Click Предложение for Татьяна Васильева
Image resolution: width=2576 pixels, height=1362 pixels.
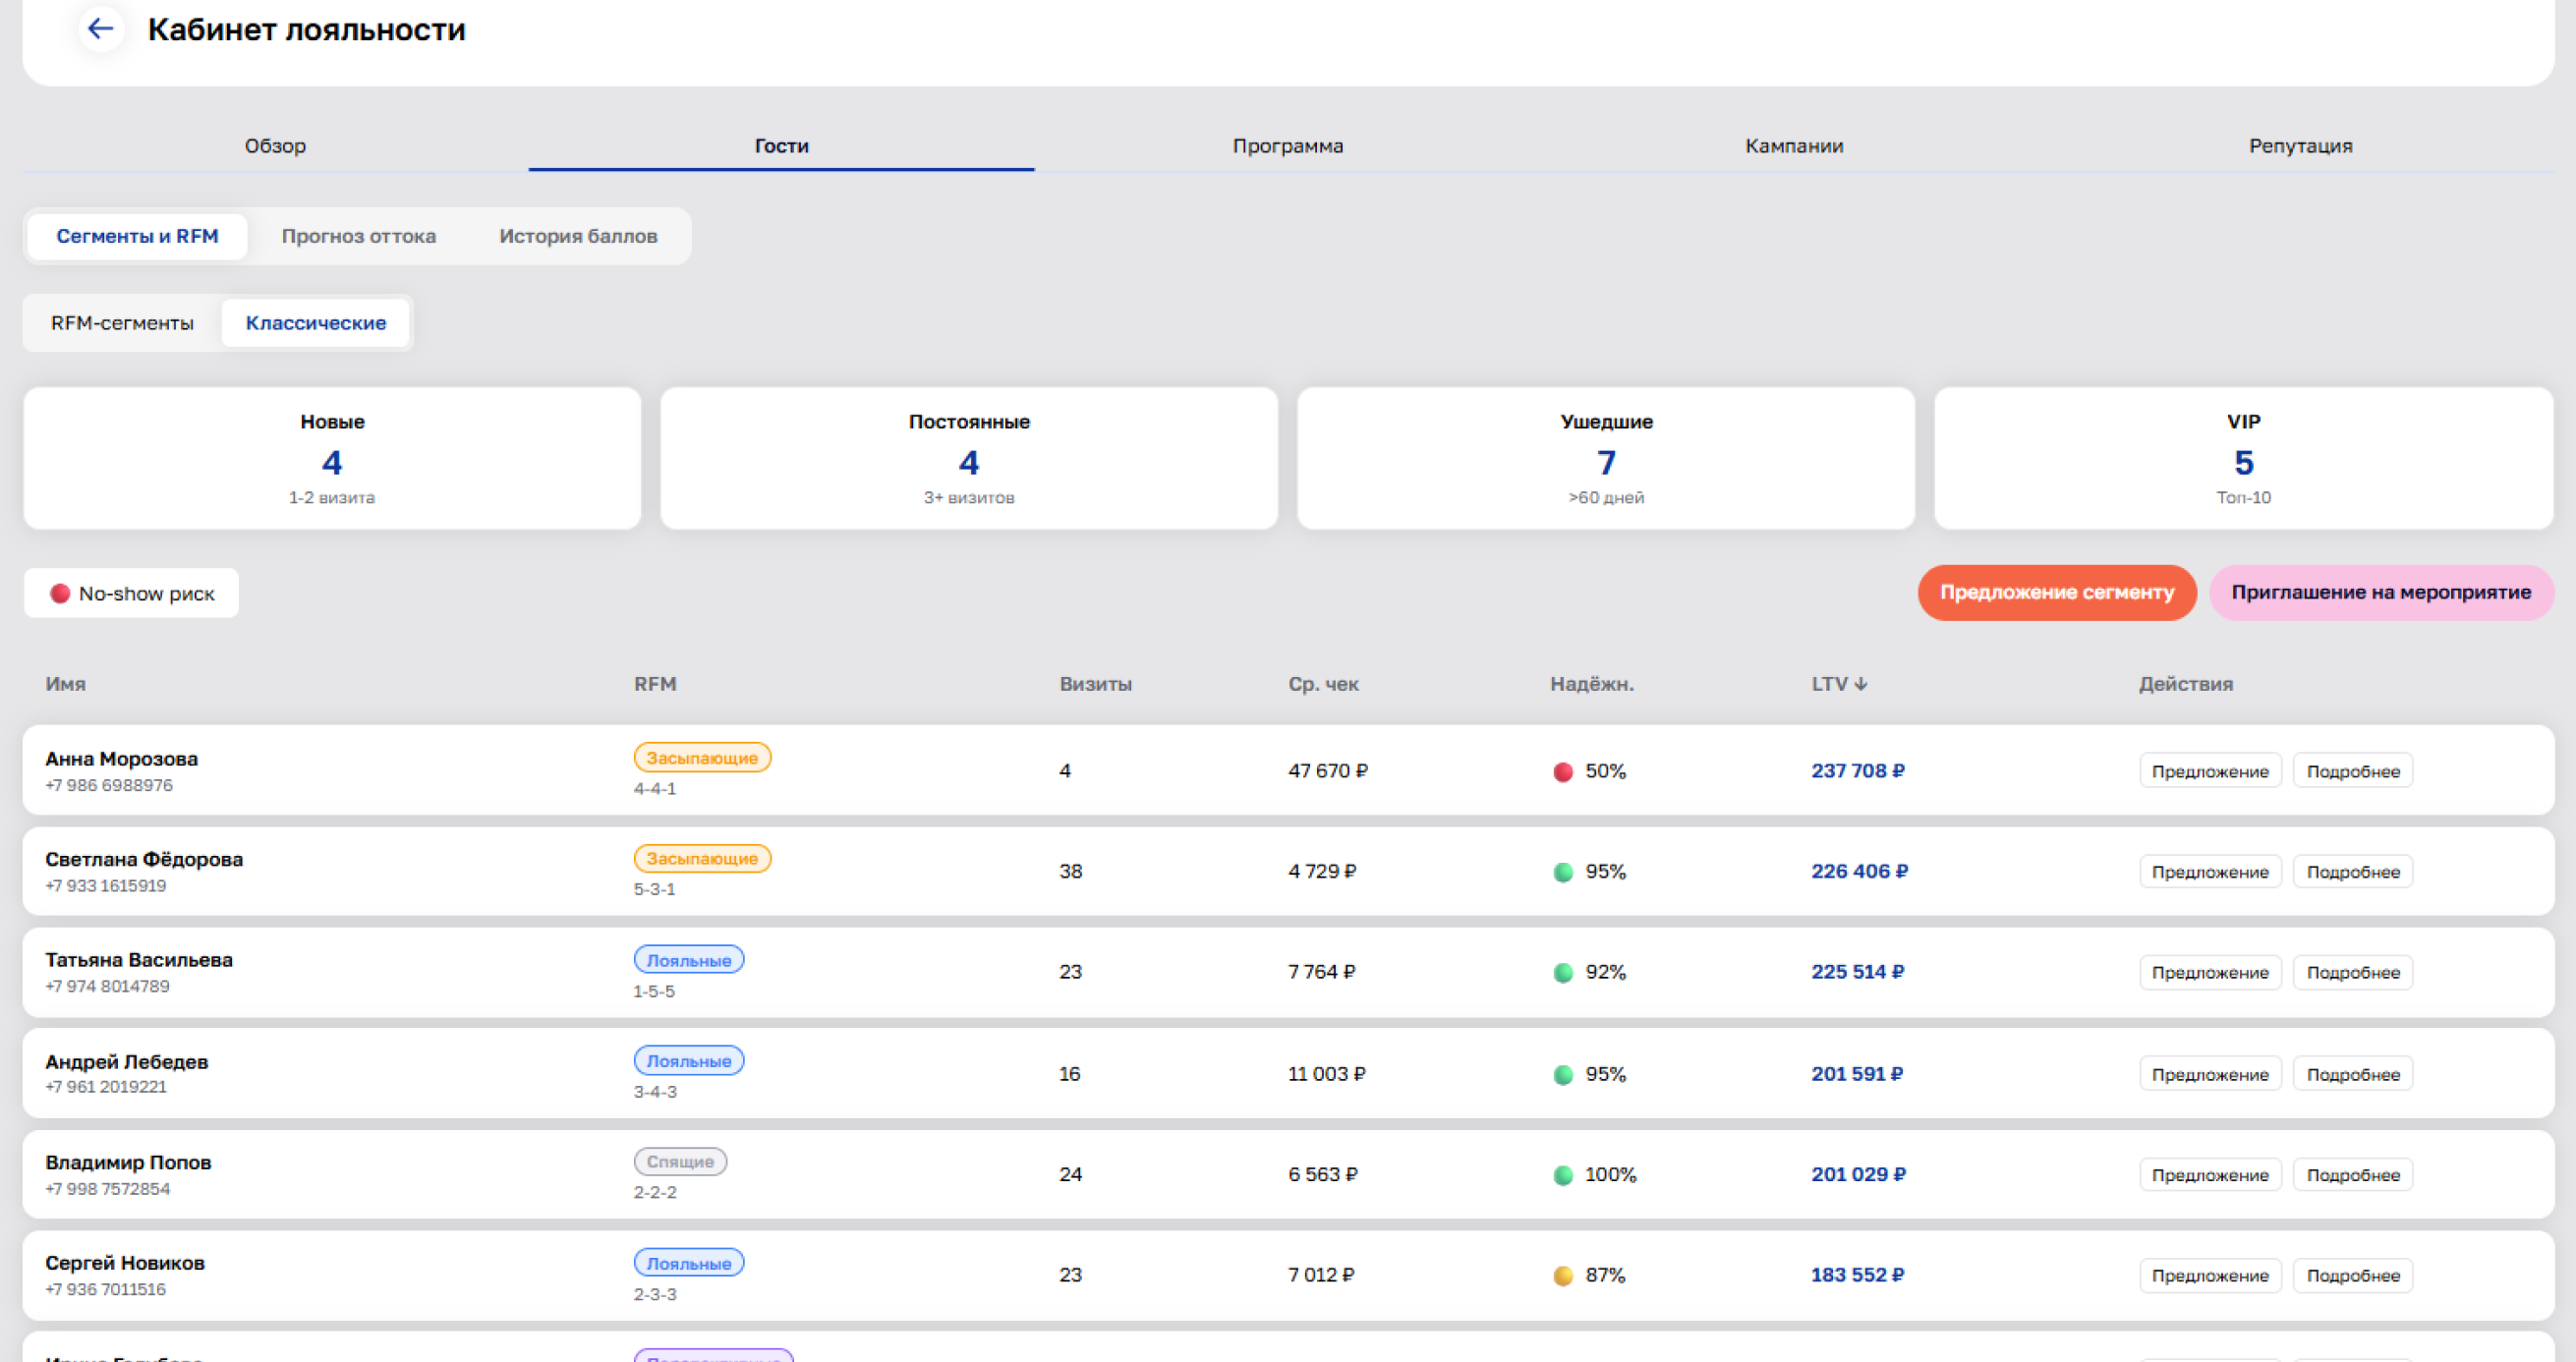2210,972
